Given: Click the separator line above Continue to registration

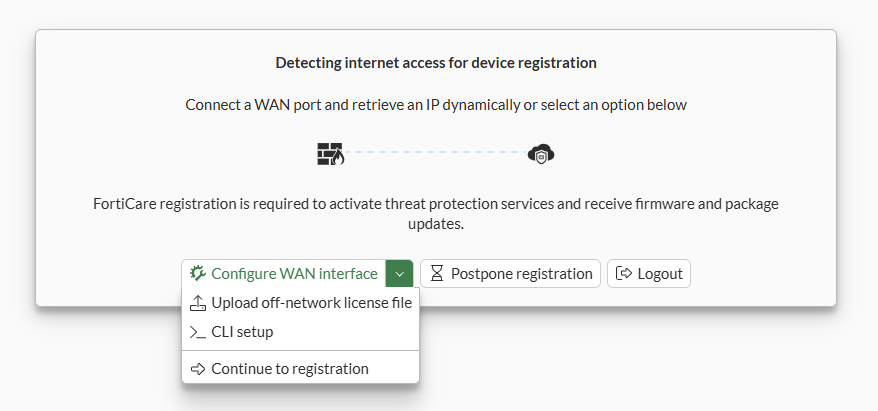Looking at the screenshot, I should click(x=300, y=350).
